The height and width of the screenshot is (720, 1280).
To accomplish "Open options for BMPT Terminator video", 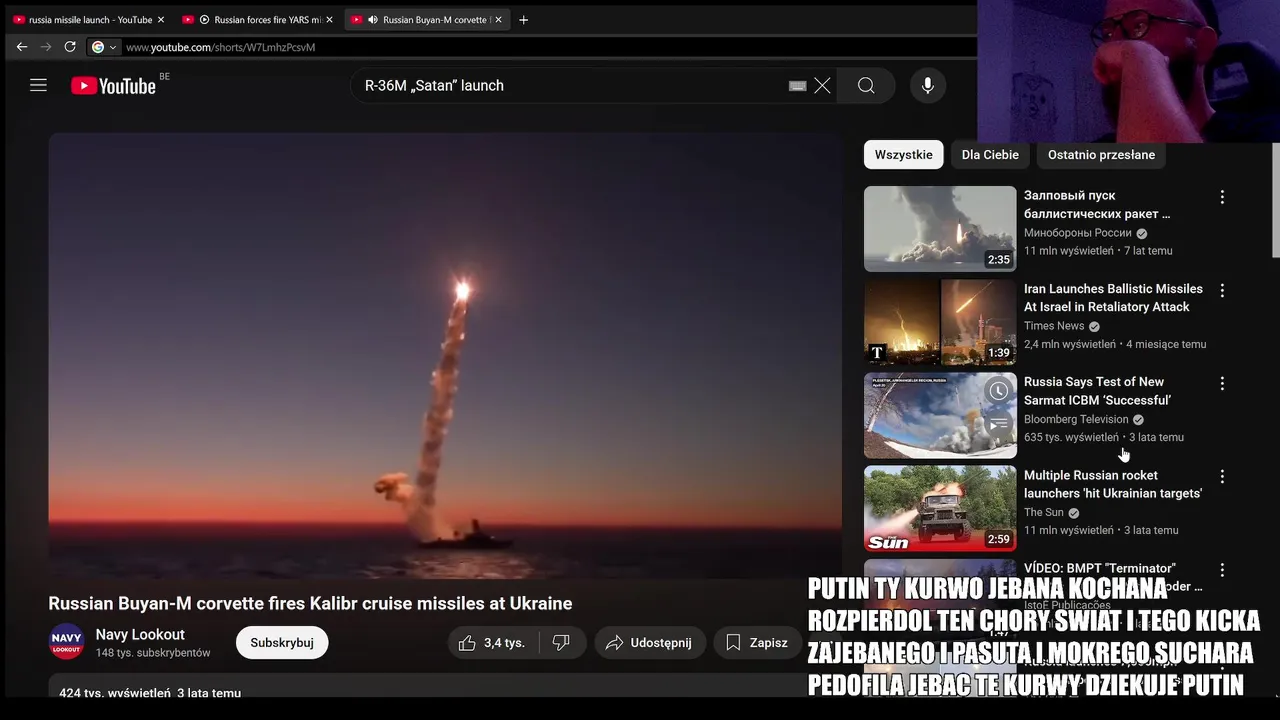I will tap(1221, 569).
